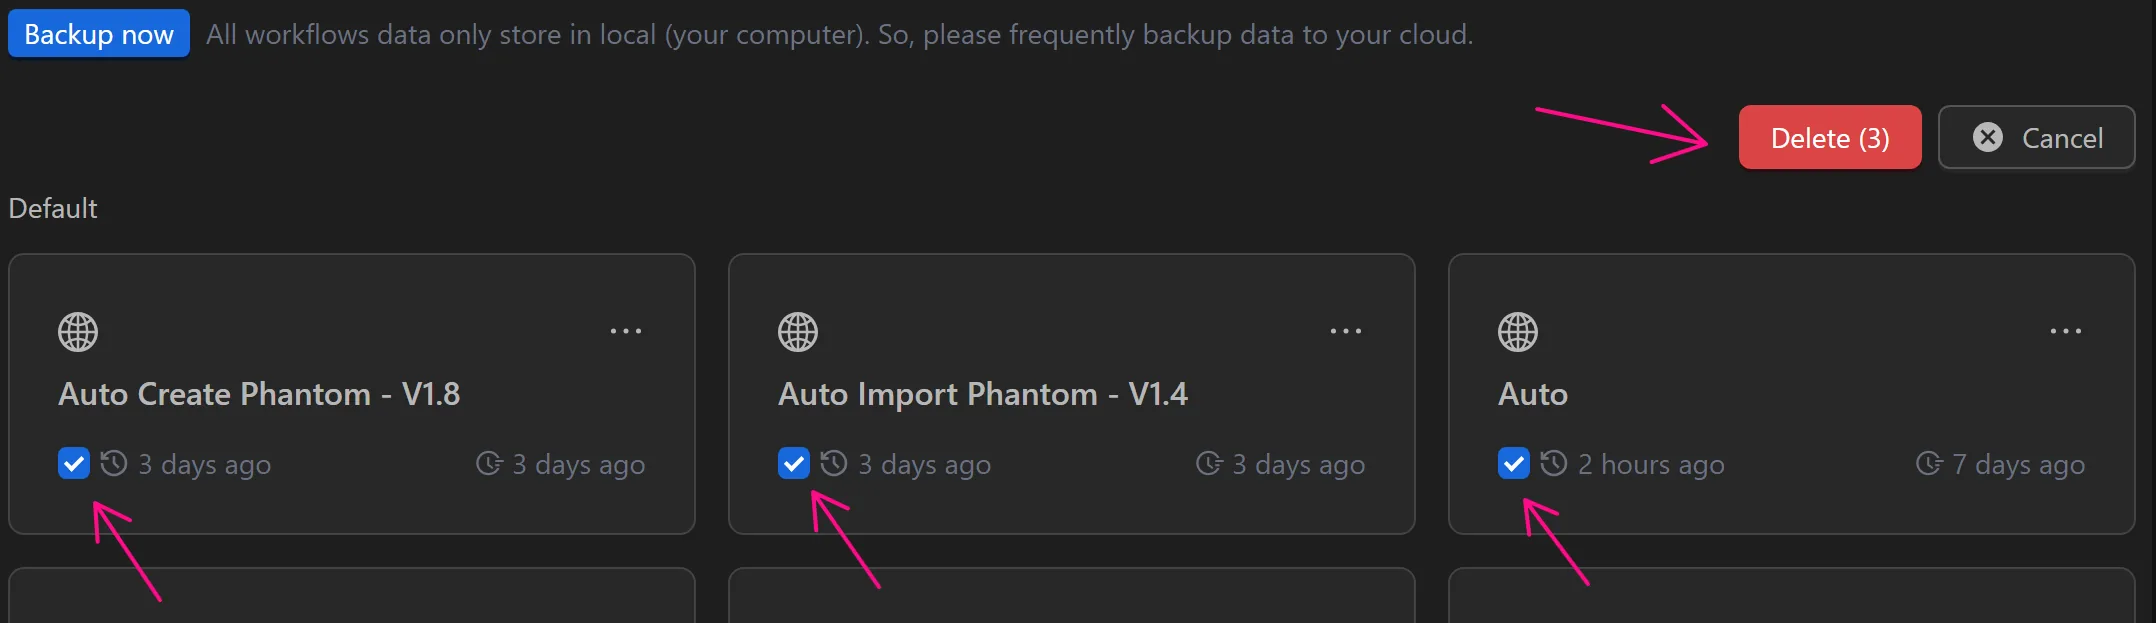Uncheck the Auto Create Phantom - V1.8 checkbox
Image resolution: width=2156 pixels, height=623 pixels.
pyautogui.click(x=74, y=464)
